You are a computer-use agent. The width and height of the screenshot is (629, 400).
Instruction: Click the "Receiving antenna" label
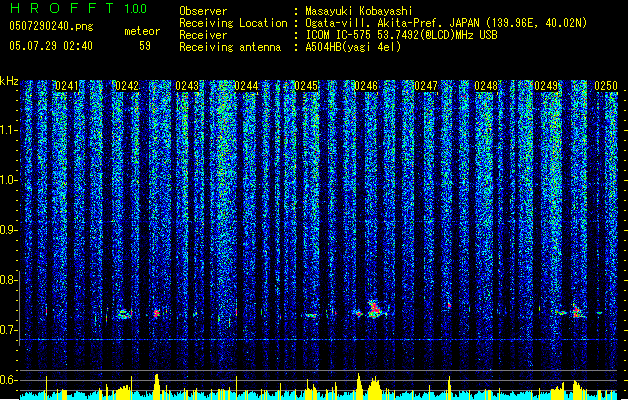[230, 47]
